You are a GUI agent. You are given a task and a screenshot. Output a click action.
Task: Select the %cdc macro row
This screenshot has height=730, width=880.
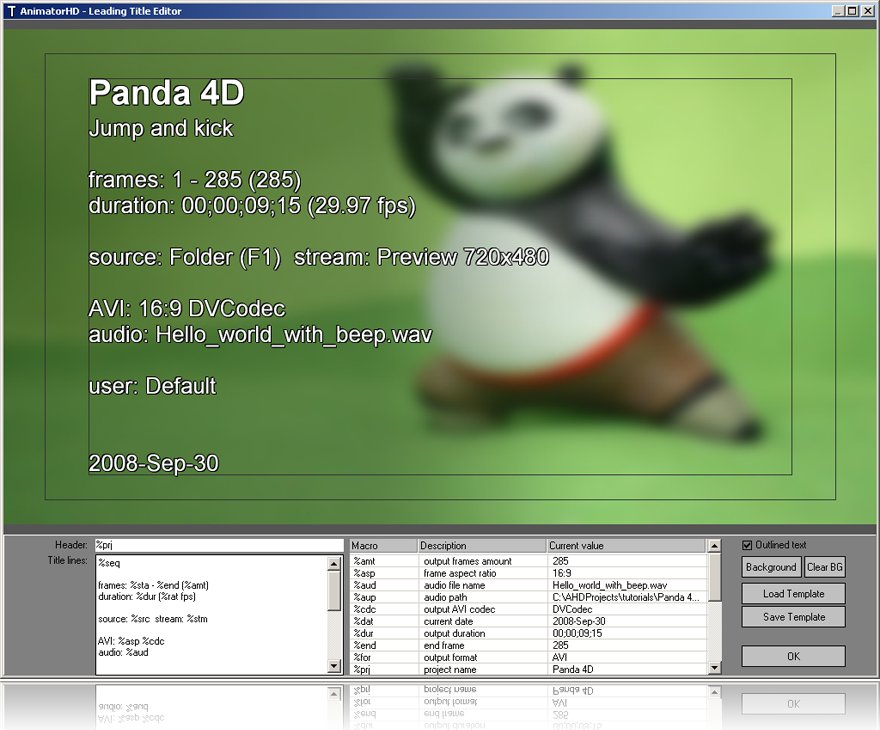coord(528,609)
